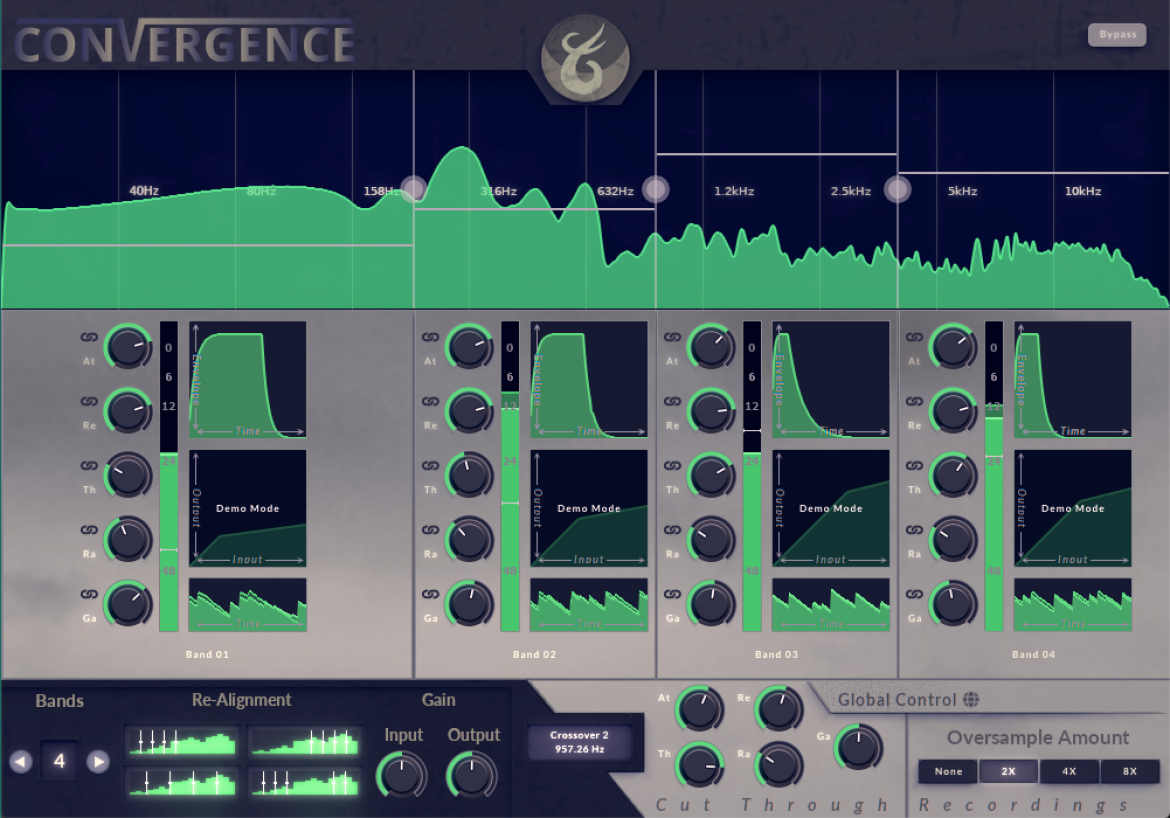
Task: Click the Band 01 Attack knob
Action: pos(128,346)
